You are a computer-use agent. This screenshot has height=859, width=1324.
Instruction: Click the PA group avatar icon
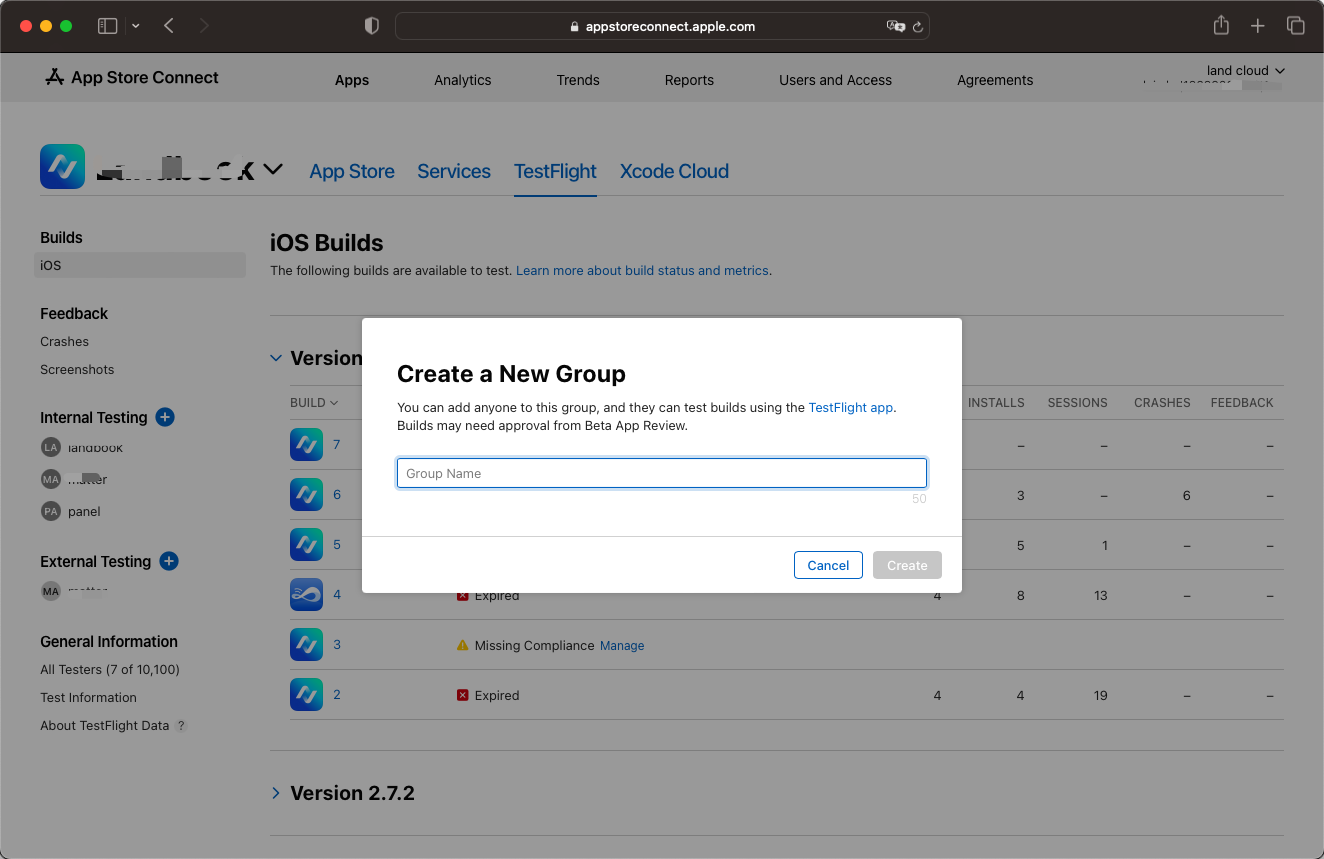51,511
